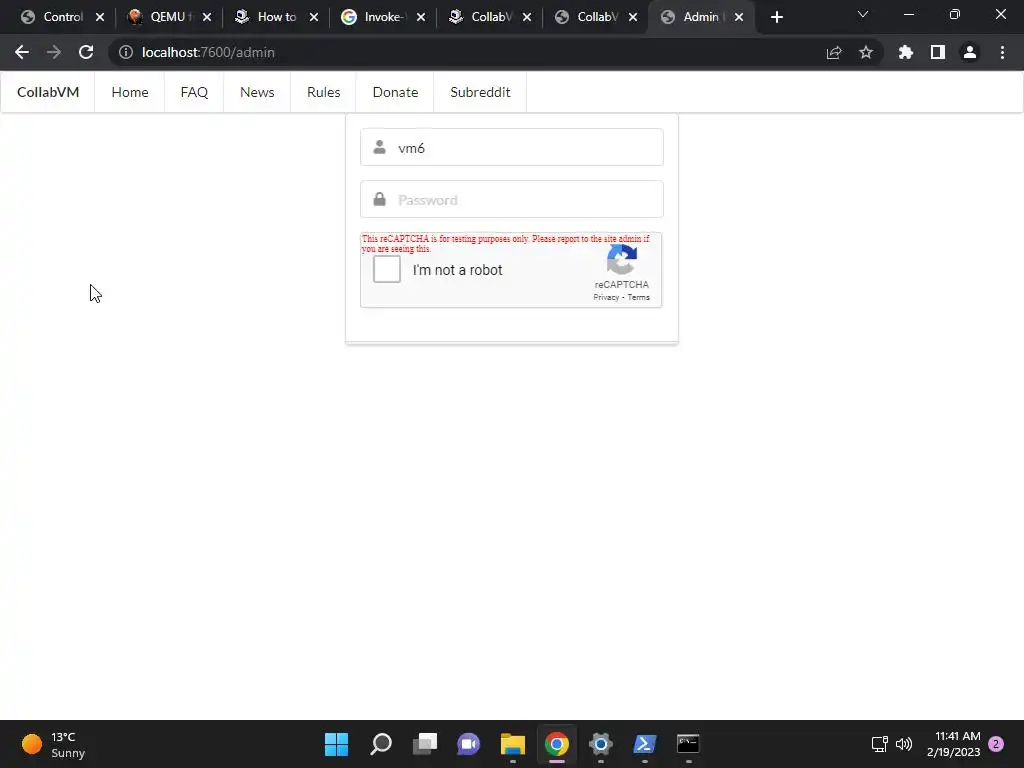Open the Subreddit nav item
The width and height of the screenshot is (1024, 768).
(x=480, y=92)
